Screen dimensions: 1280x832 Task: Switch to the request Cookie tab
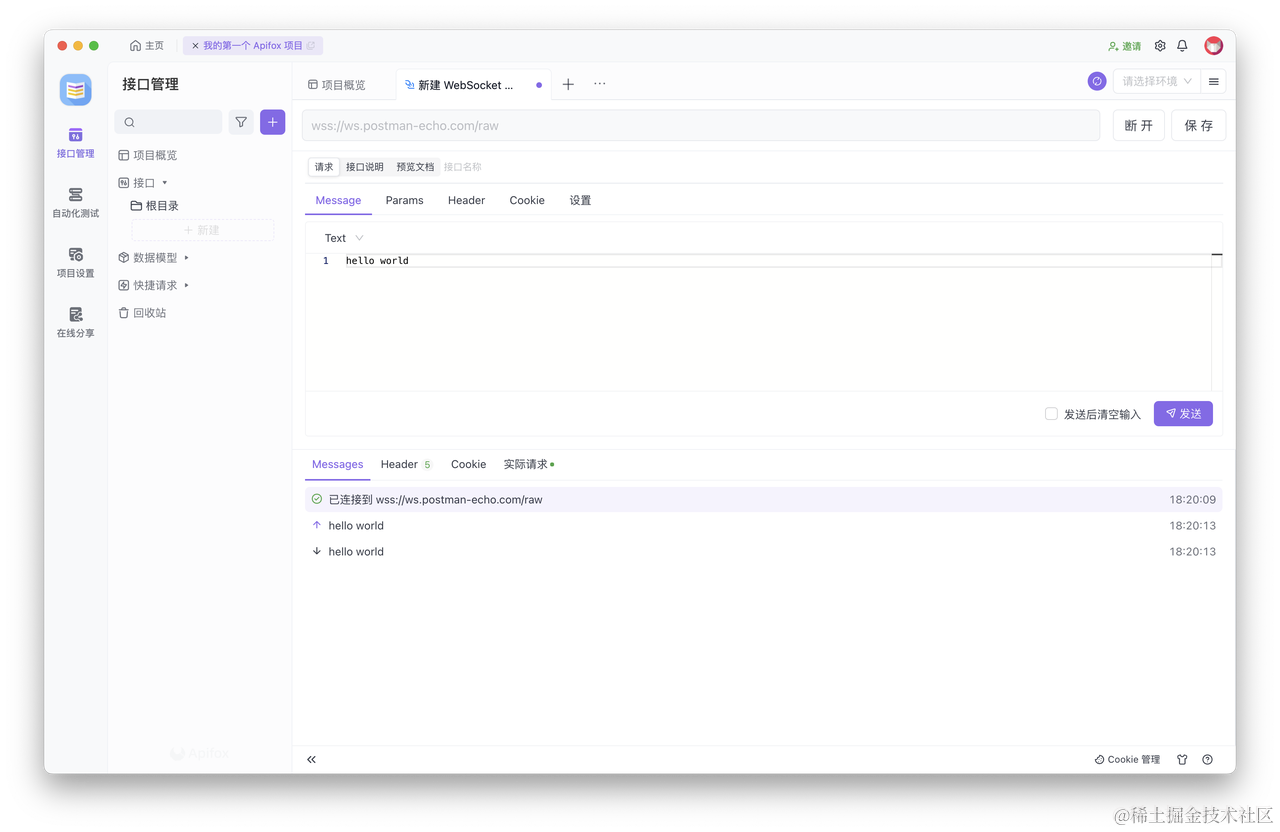click(527, 200)
